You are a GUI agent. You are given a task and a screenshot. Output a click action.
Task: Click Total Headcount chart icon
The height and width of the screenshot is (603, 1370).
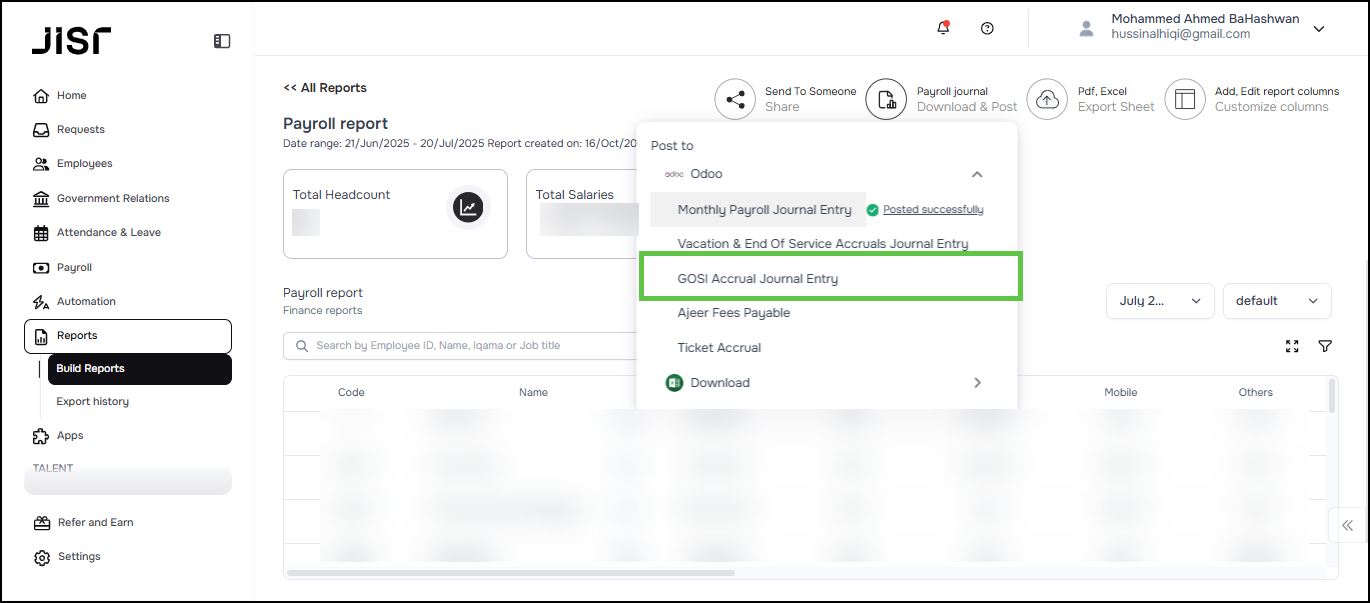(x=468, y=207)
